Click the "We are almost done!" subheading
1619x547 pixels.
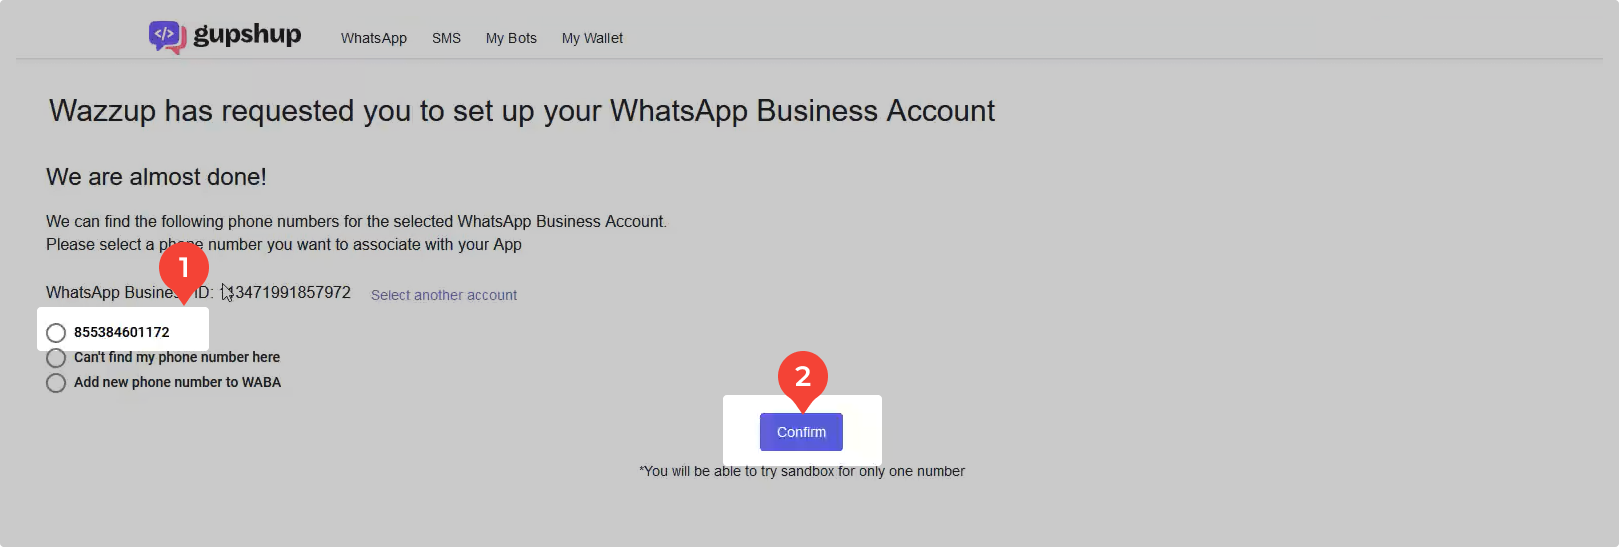tap(156, 177)
